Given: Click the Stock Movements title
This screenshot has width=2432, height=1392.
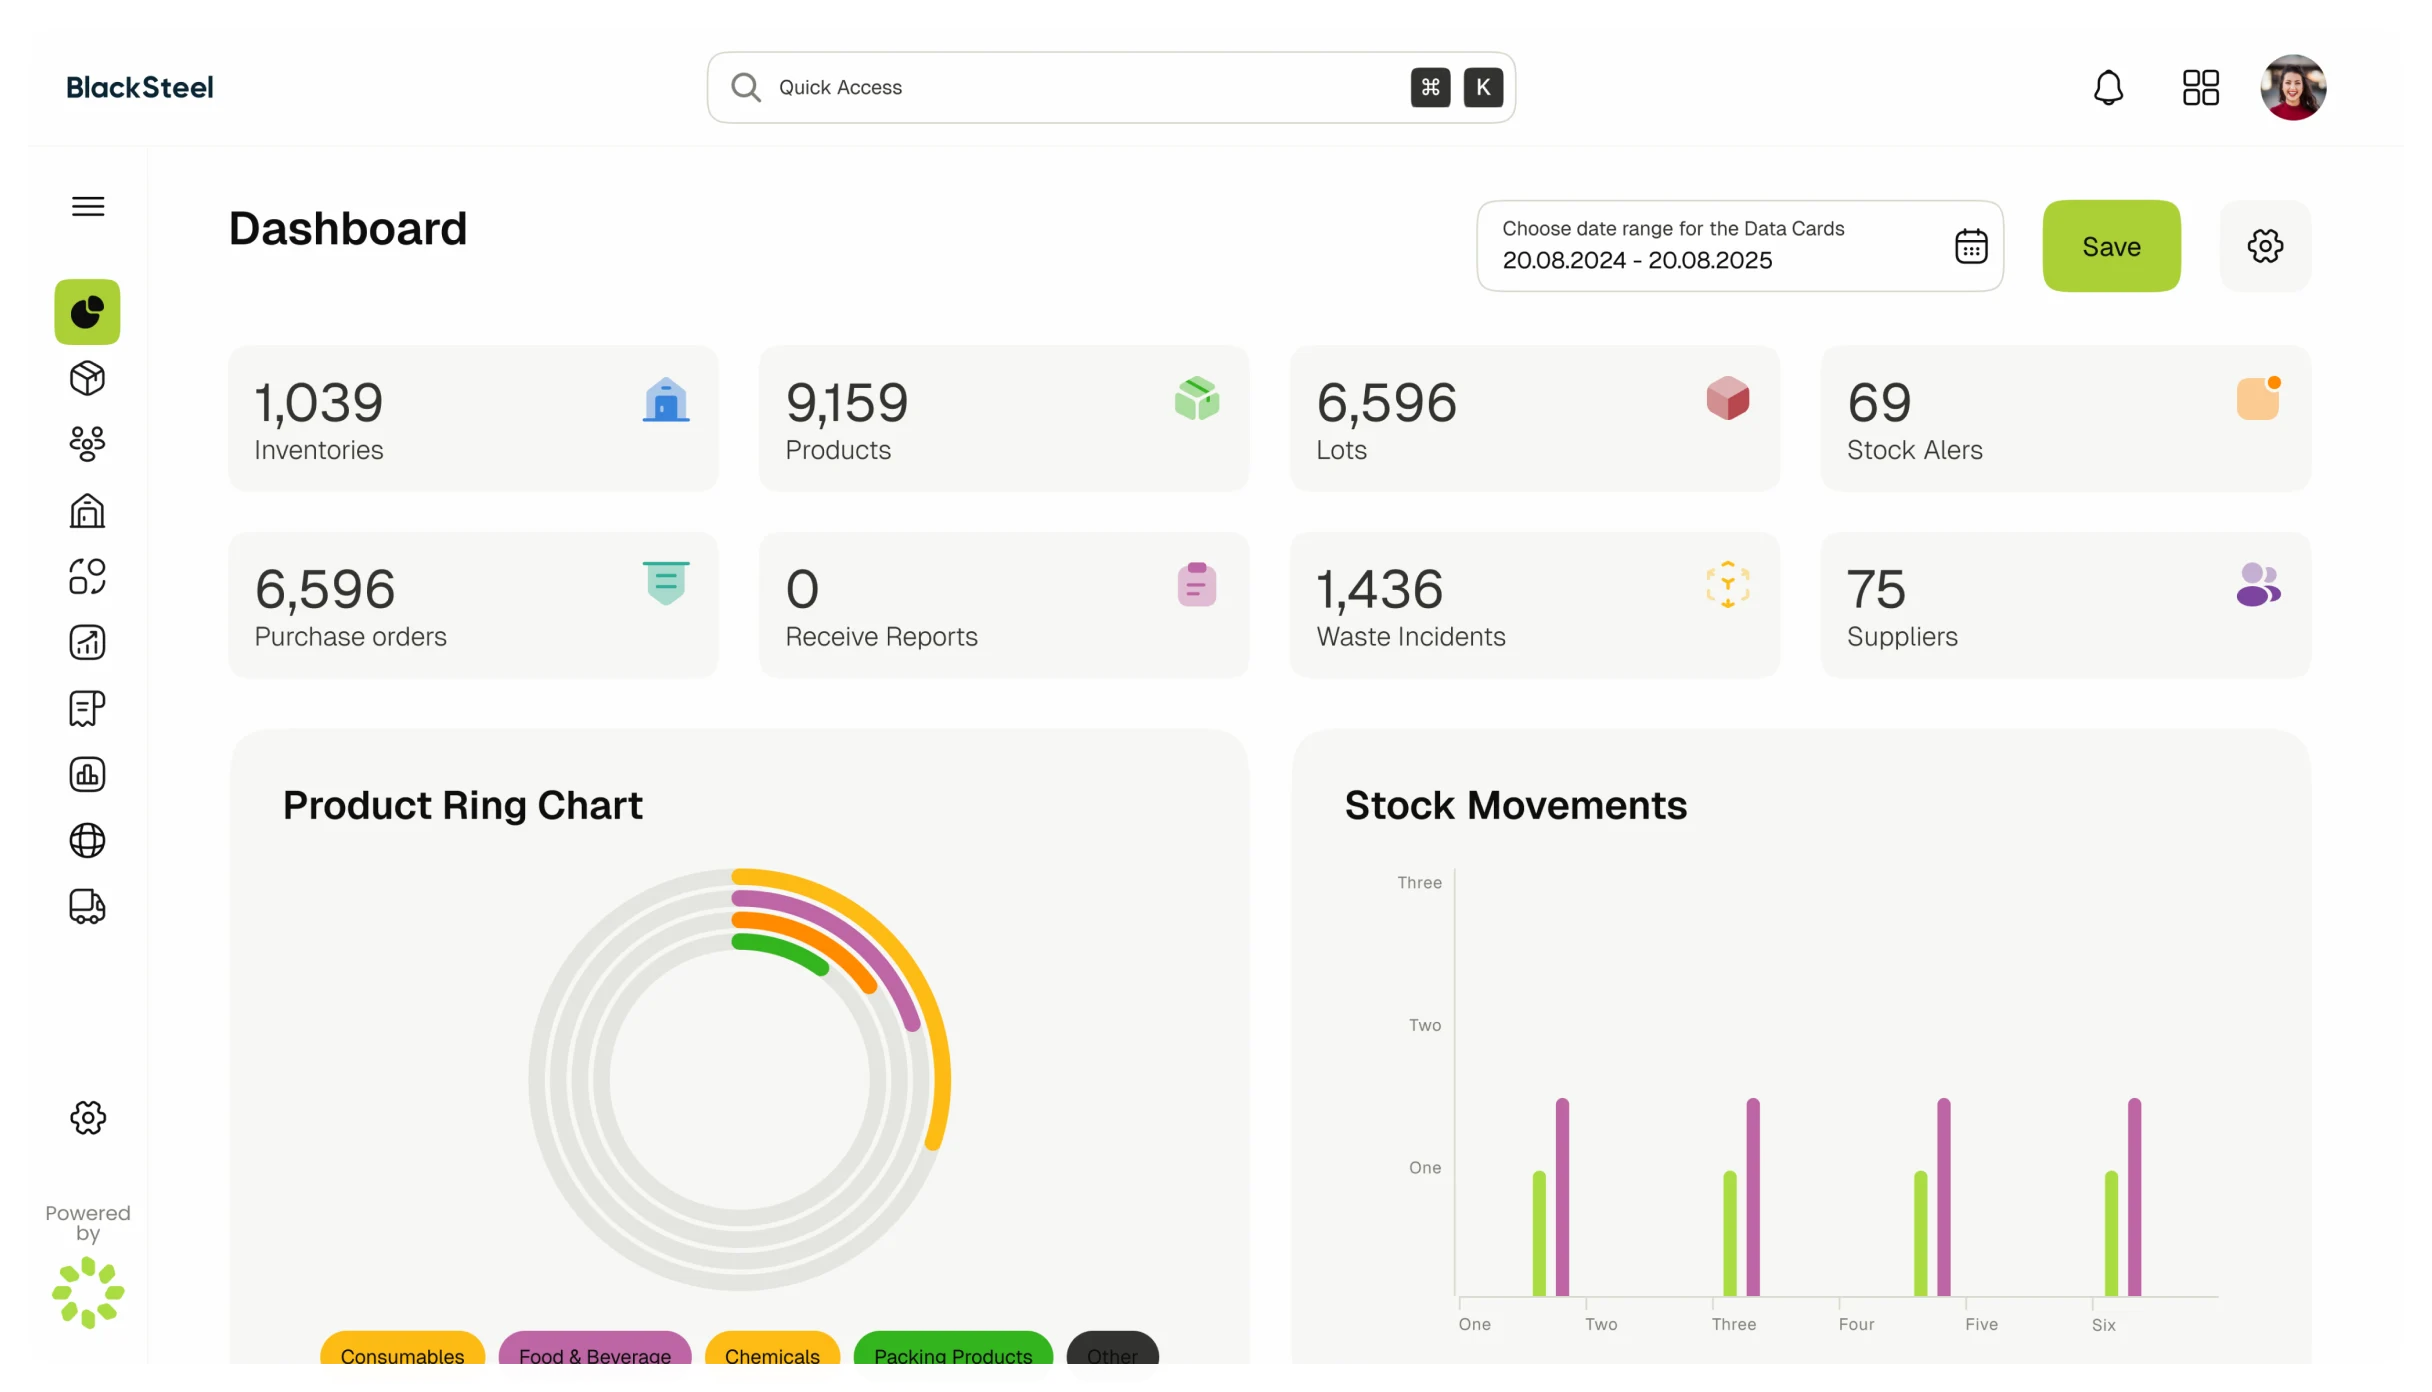Looking at the screenshot, I should point(1515,805).
